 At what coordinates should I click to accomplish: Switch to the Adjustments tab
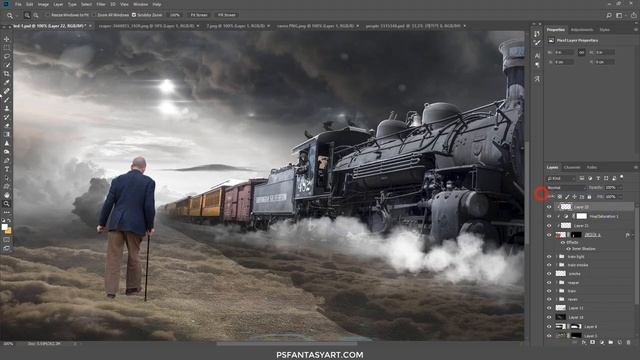point(582,30)
